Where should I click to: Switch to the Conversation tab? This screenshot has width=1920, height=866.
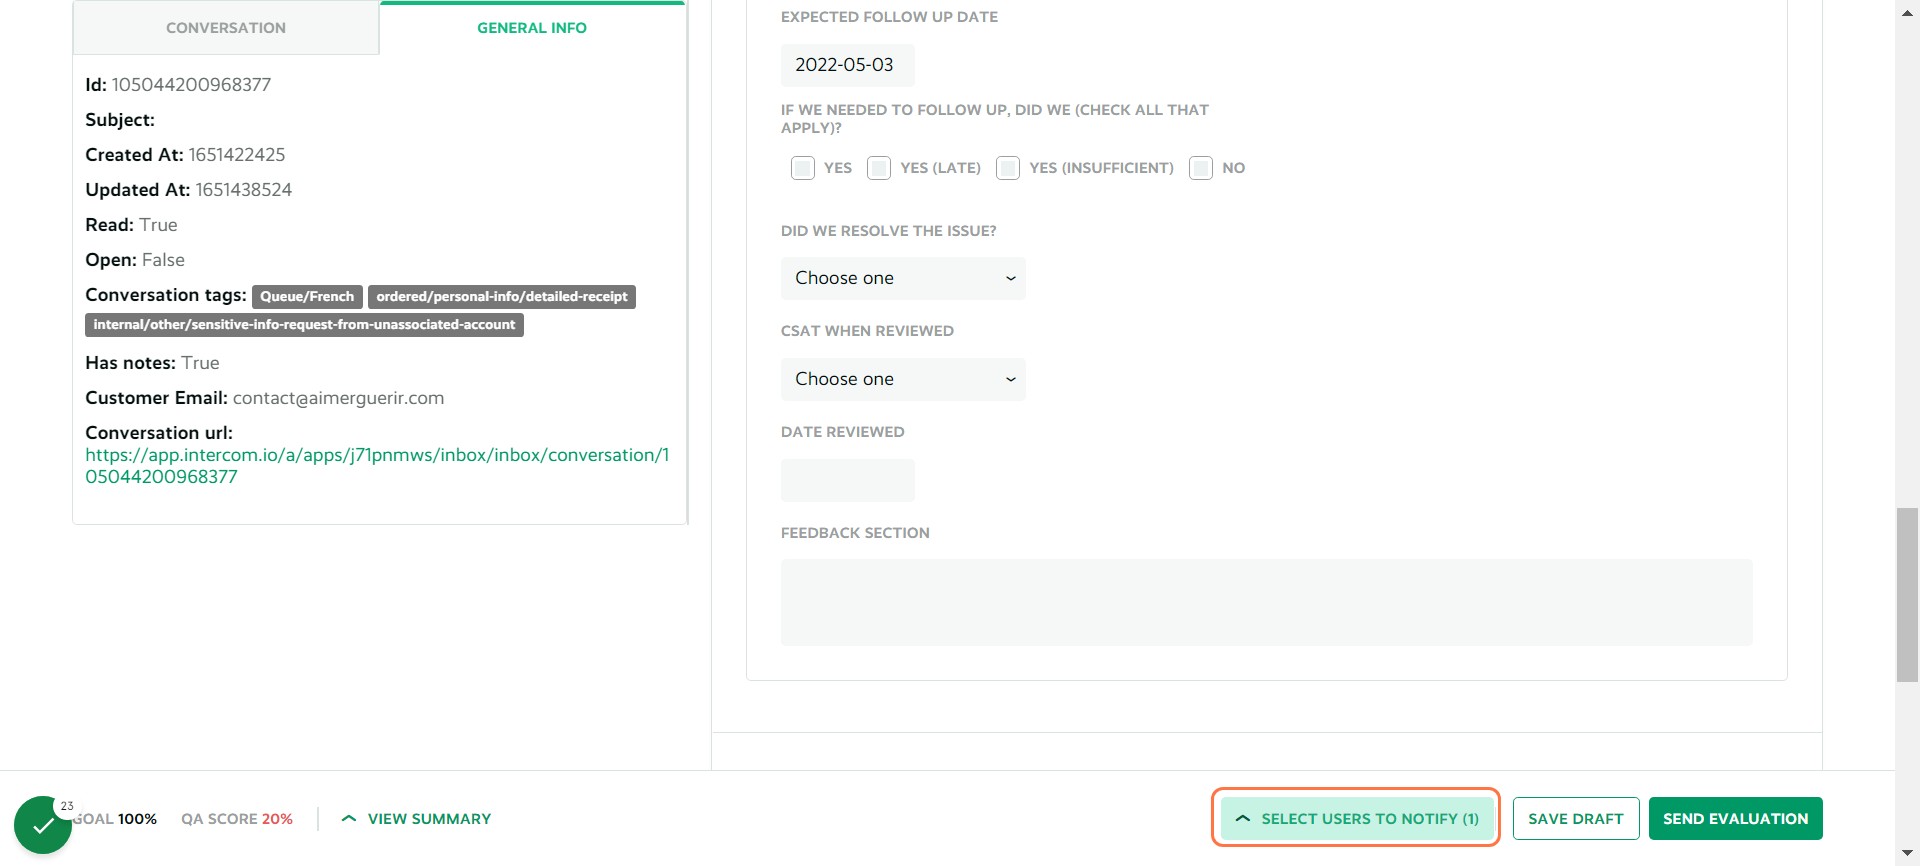(226, 28)
